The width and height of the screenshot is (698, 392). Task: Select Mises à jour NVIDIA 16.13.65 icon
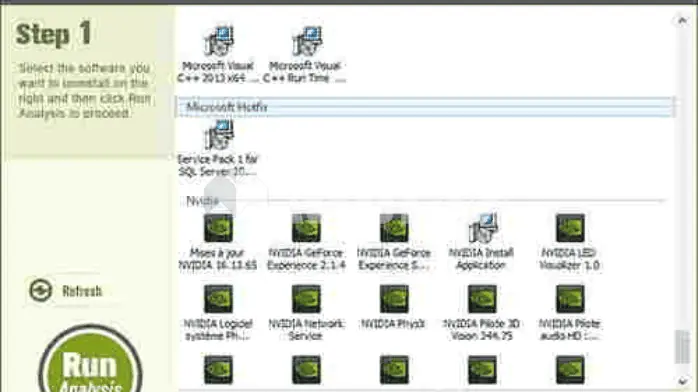218,228
